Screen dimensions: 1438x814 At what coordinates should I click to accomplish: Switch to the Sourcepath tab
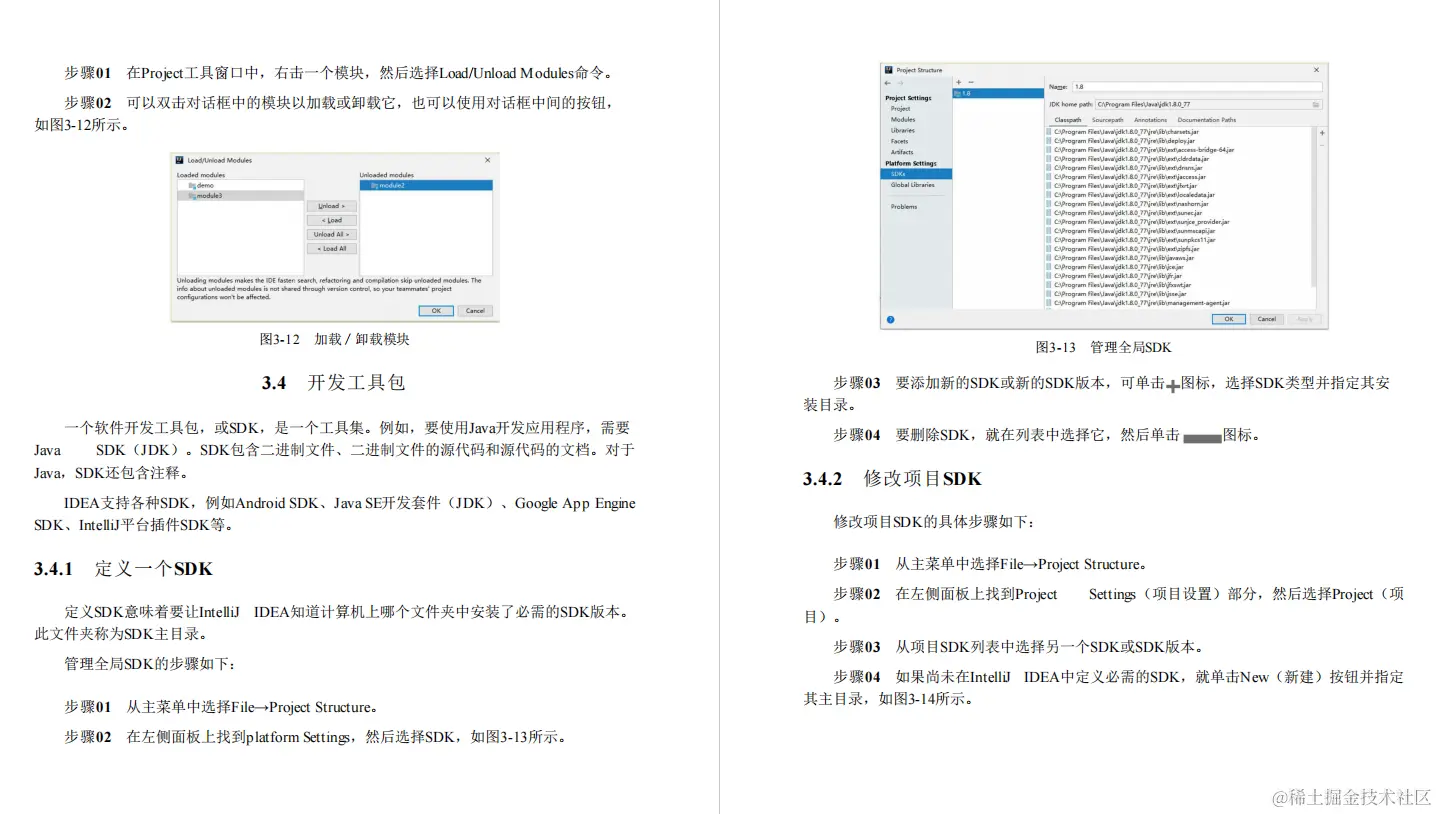[x=1108, y=120]
